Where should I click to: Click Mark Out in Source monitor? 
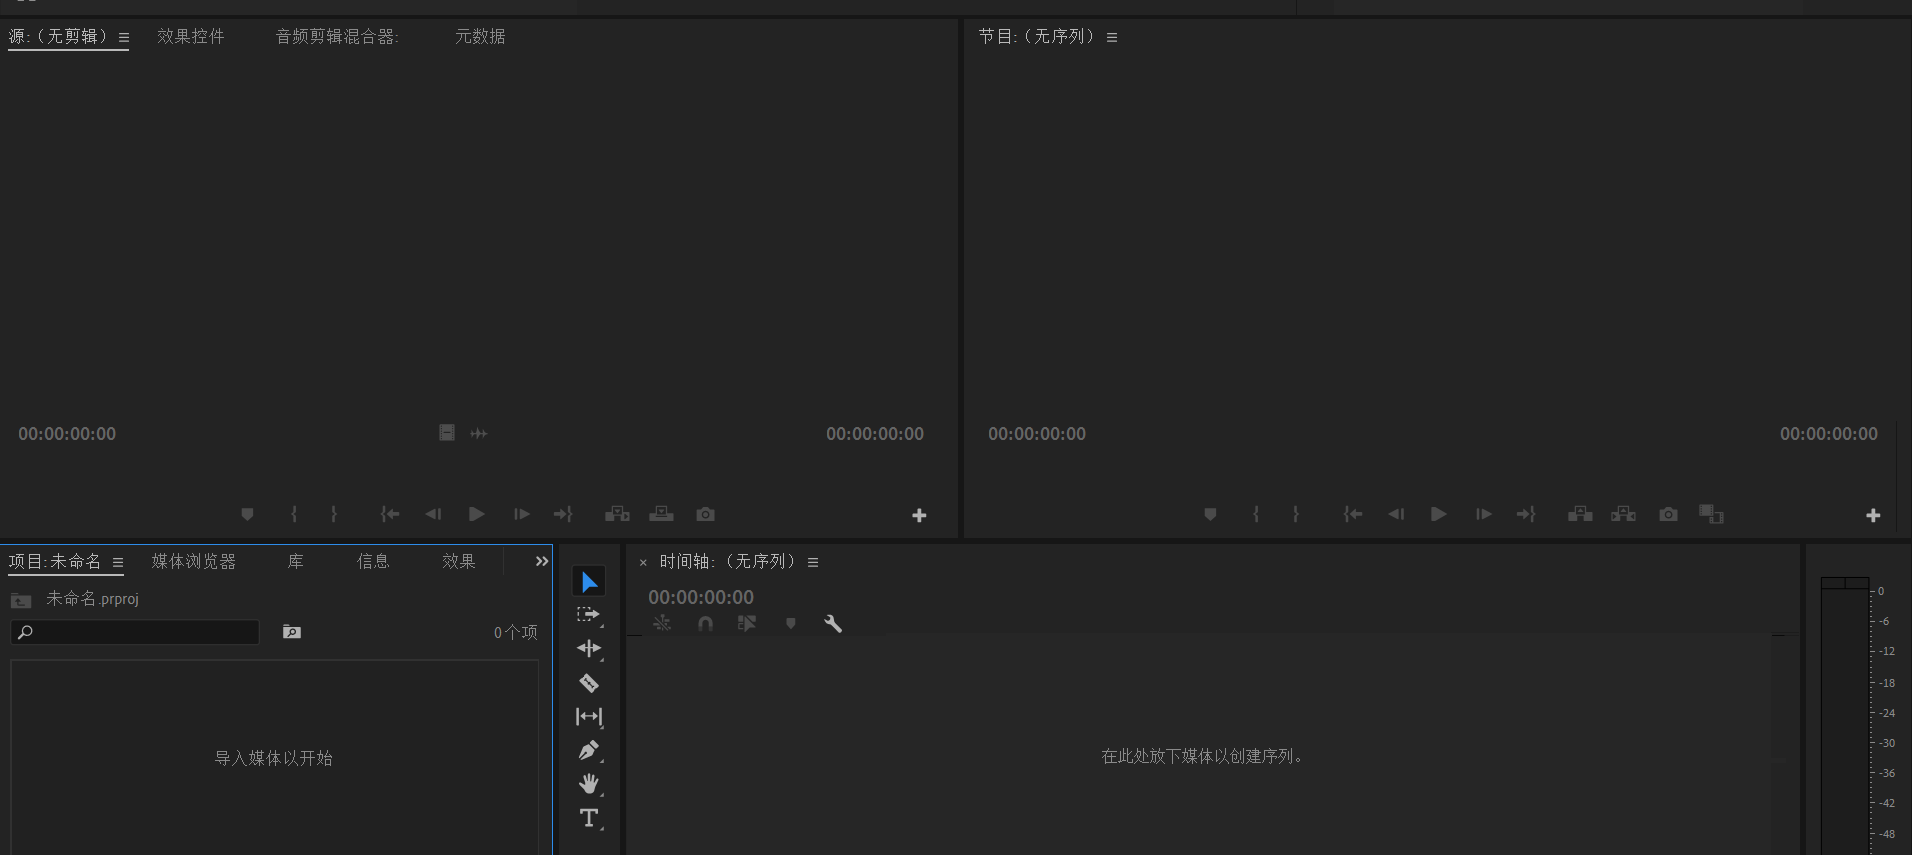click(334, 514)
